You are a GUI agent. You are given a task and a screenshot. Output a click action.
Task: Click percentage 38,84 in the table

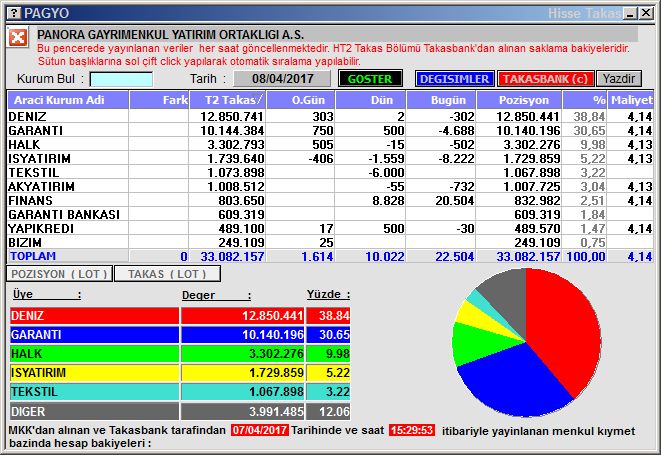pos(589,116)
